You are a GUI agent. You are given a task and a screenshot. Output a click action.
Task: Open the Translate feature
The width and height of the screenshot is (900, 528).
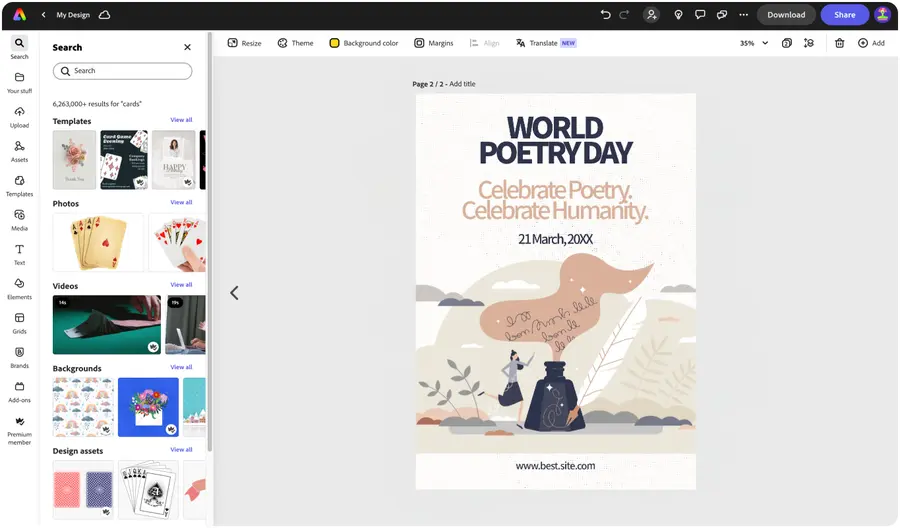tap(546, 43)
